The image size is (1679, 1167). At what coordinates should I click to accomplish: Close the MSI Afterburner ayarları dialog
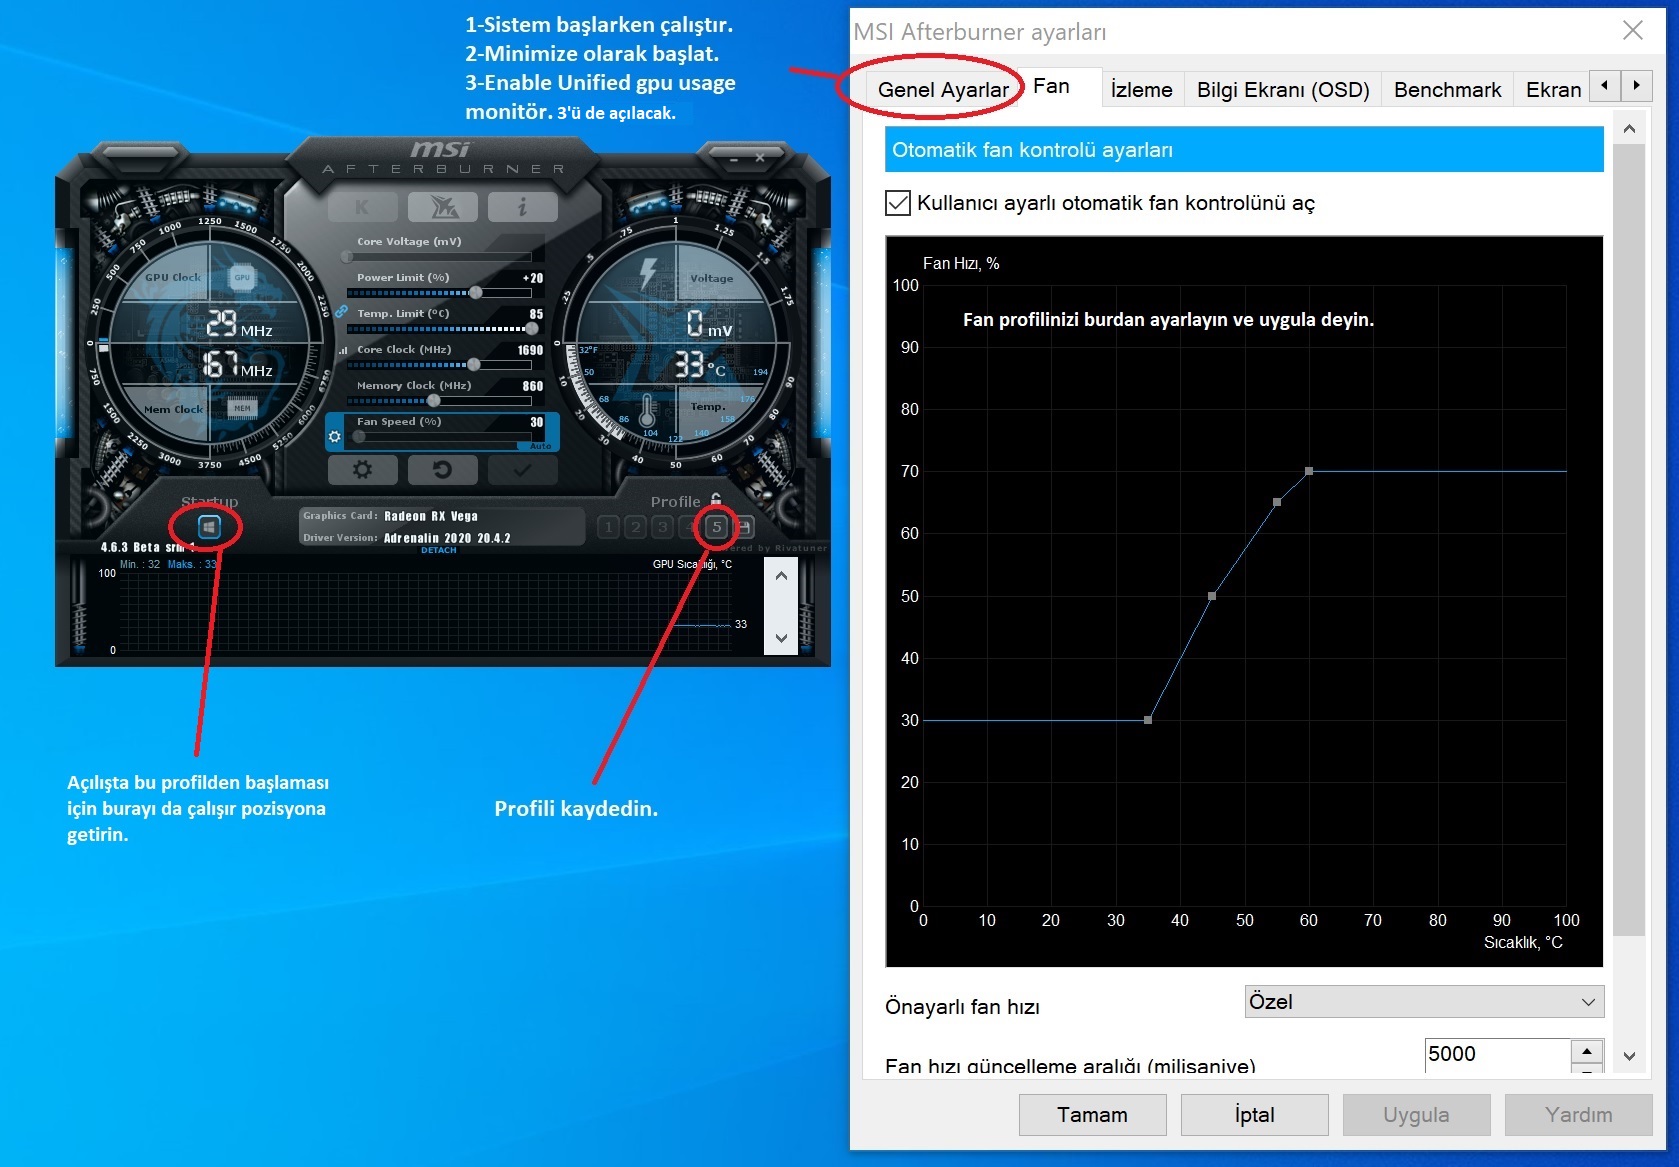coord(1632,30)
